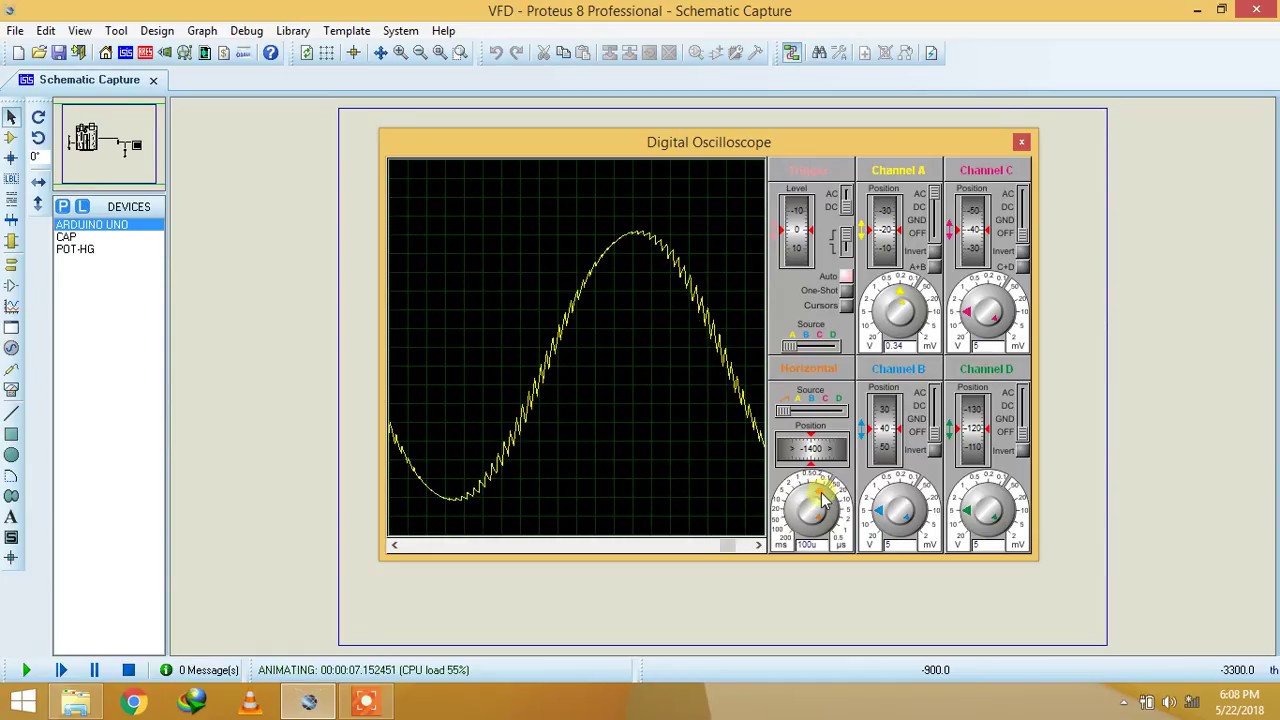1280x720 pixels.
Task: Click the 'L' library manage button
Action: coord(82,206)
